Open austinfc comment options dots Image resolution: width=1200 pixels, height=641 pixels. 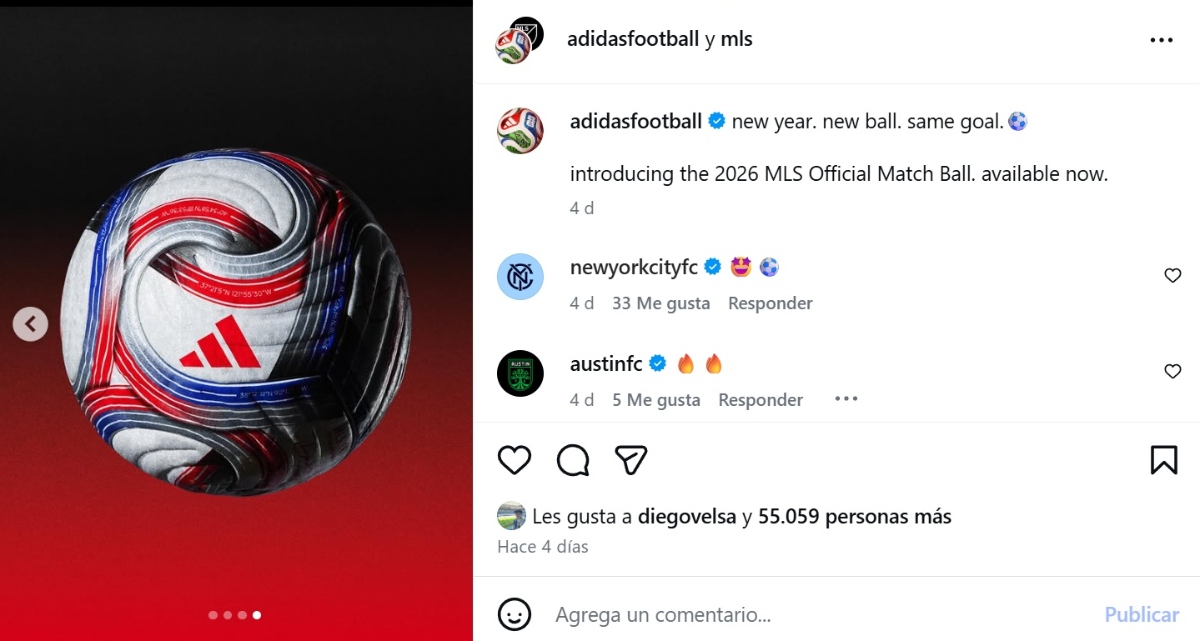pos(846,399)
